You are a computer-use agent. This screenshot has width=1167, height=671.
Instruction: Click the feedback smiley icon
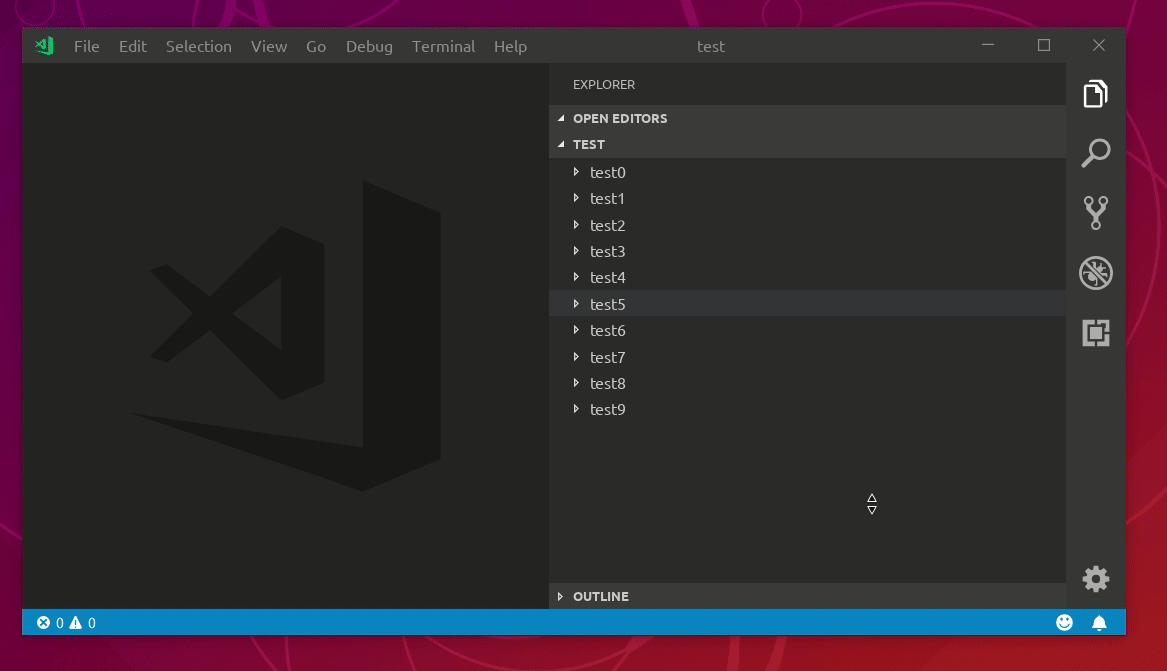tap(1064, 622)
